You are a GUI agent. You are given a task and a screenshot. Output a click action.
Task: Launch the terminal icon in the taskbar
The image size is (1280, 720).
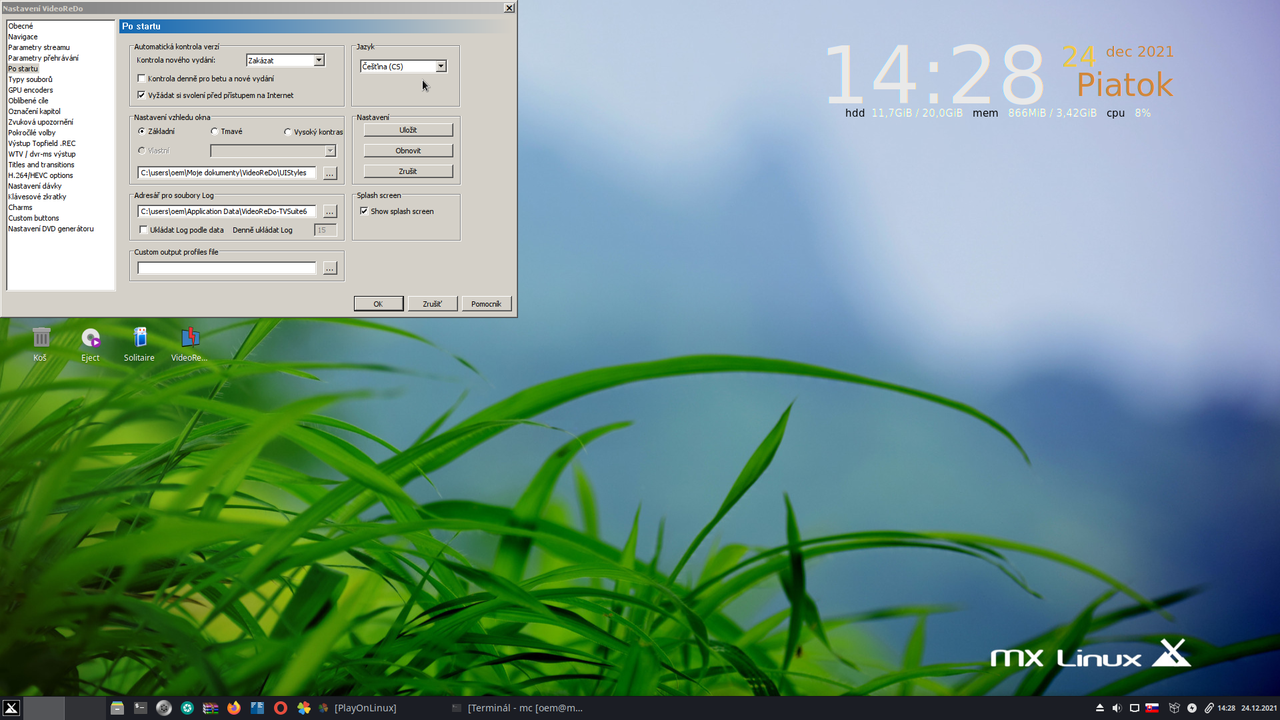141,708
